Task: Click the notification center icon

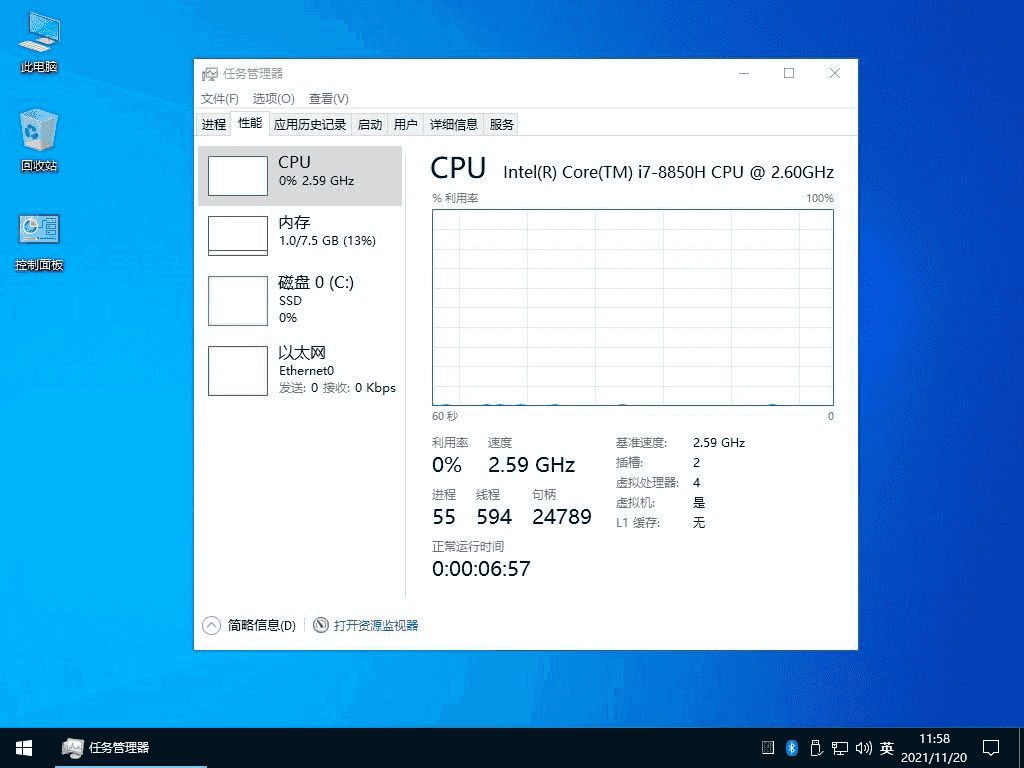Action: [990, 747]
